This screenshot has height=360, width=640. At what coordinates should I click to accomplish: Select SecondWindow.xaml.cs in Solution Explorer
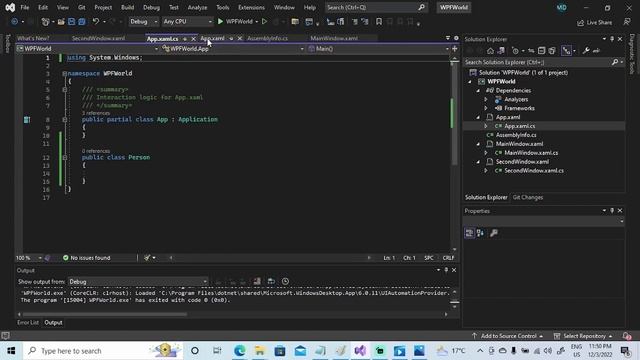click(534, 171)
